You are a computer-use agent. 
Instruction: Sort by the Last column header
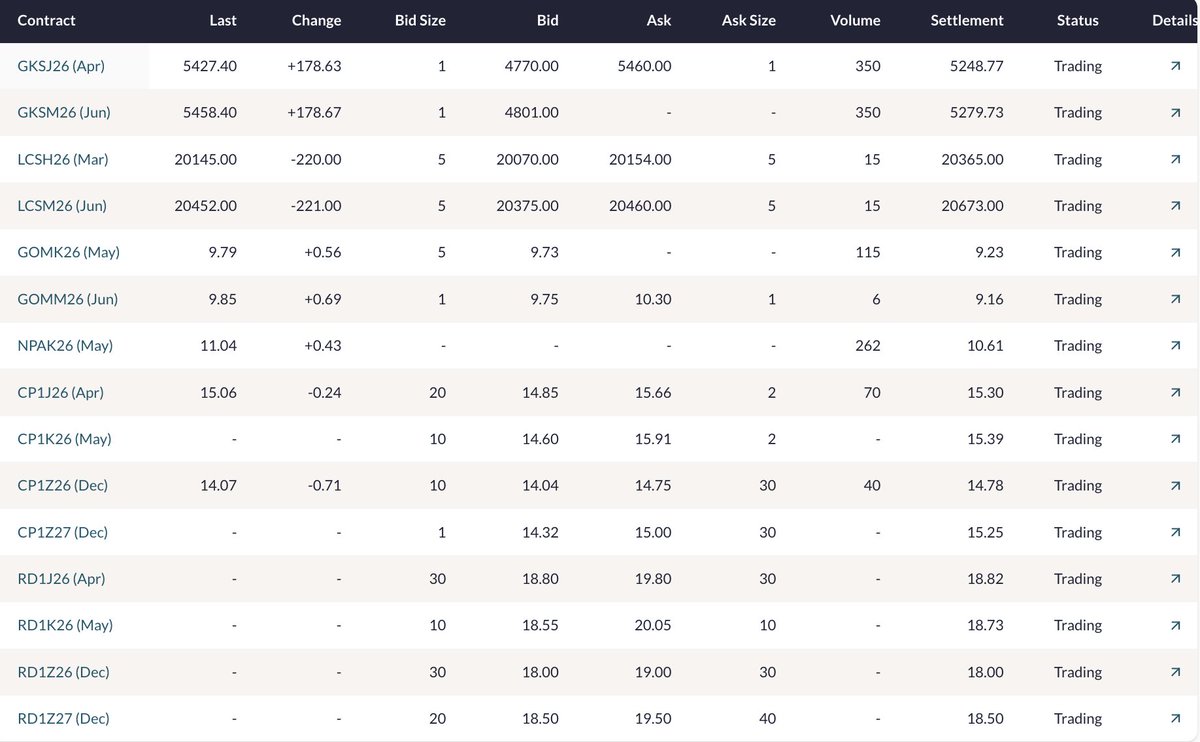pyautogui.click(x=223, y=20)
